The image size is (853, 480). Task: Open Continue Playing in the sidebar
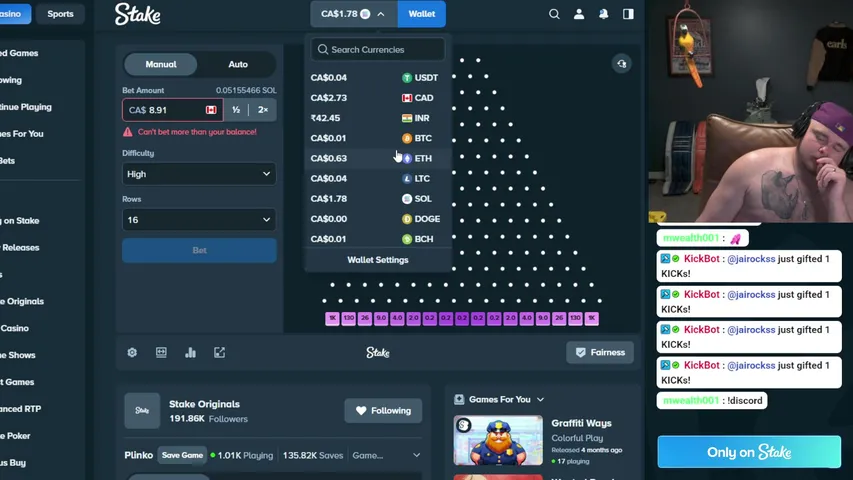[26, 107]
